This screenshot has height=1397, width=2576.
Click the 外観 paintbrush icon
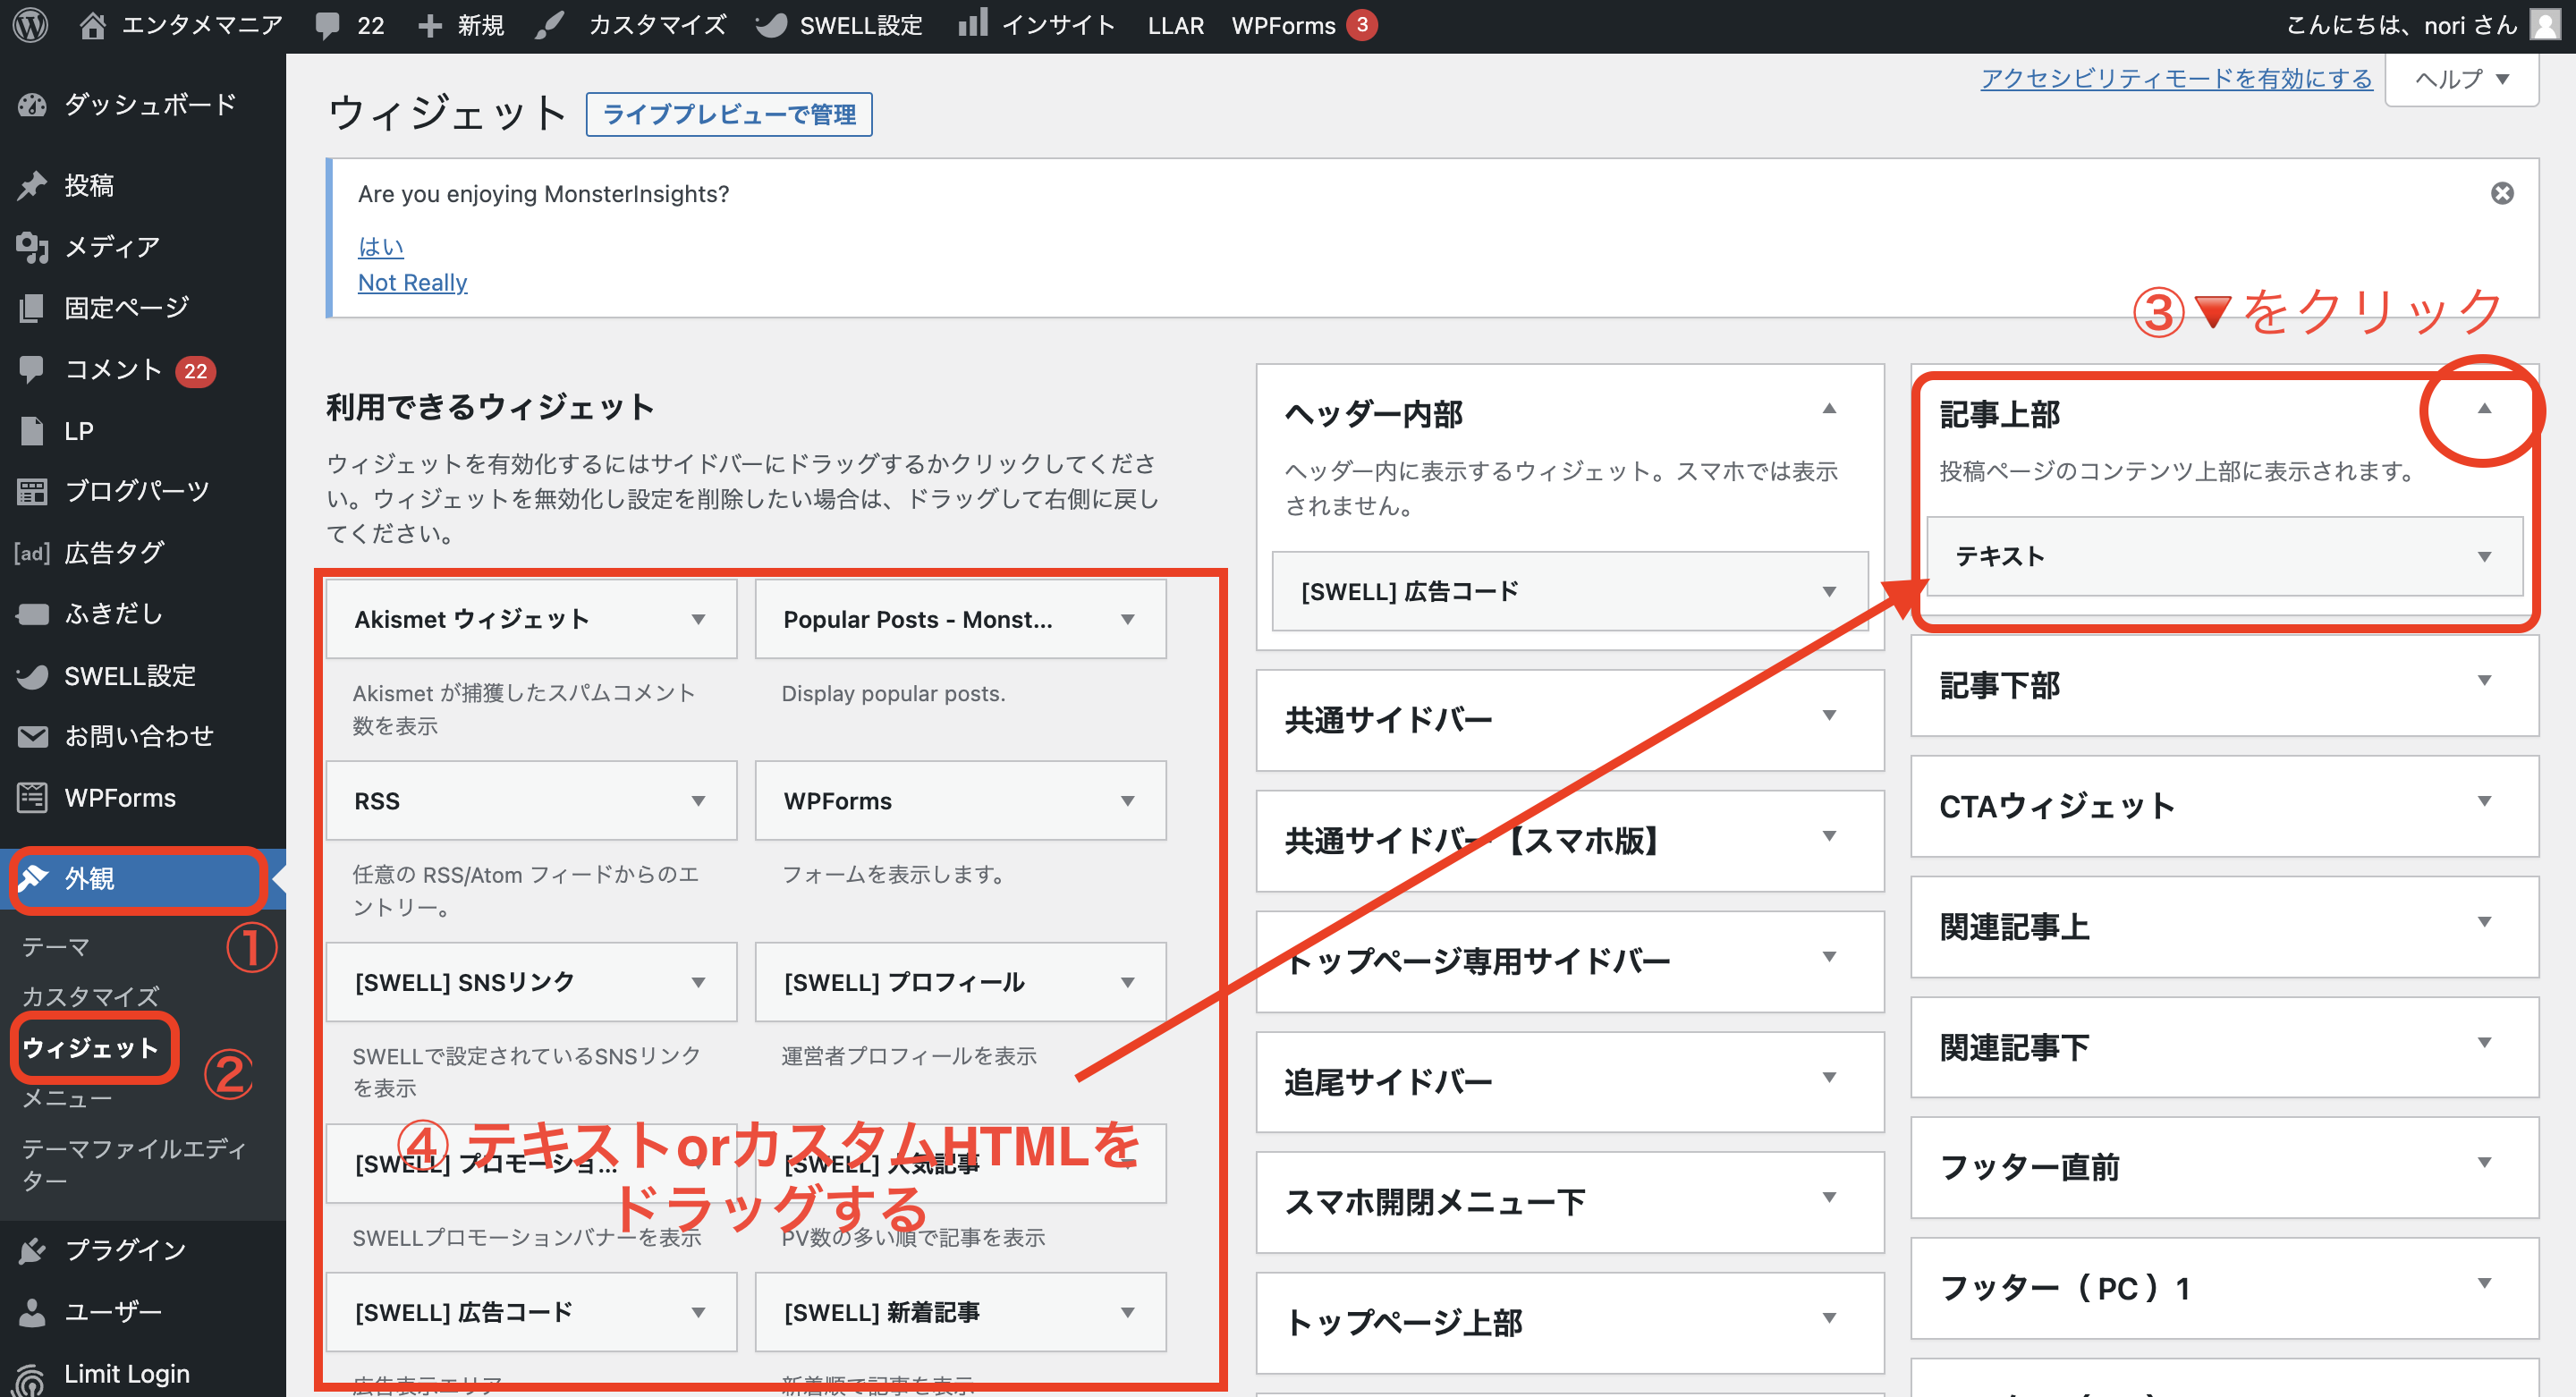coord(32,878)
